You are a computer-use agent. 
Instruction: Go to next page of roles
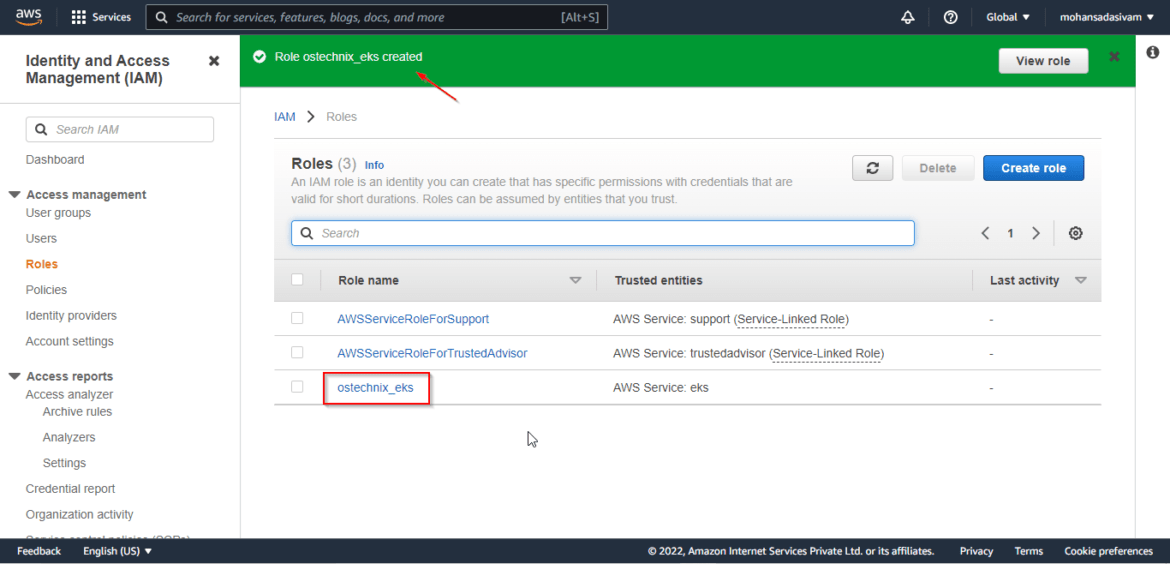pyautogui.click(x=1036, y=234)
